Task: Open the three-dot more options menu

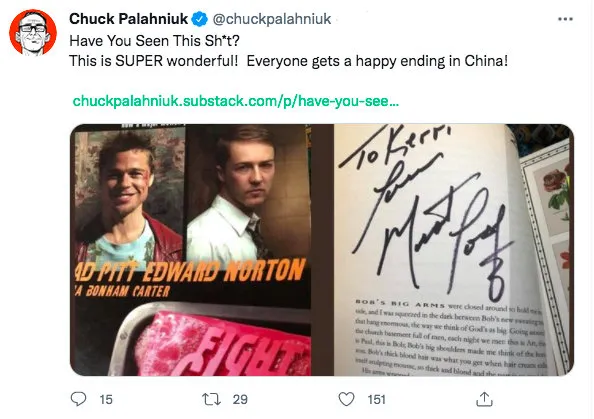Action: point(565,19)
